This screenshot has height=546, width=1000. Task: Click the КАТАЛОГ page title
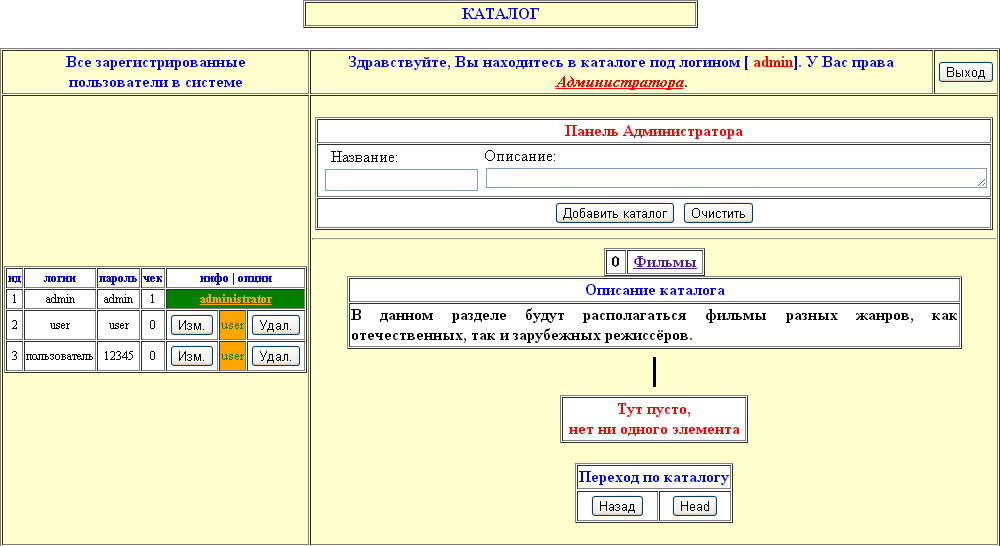coord(500,14)
